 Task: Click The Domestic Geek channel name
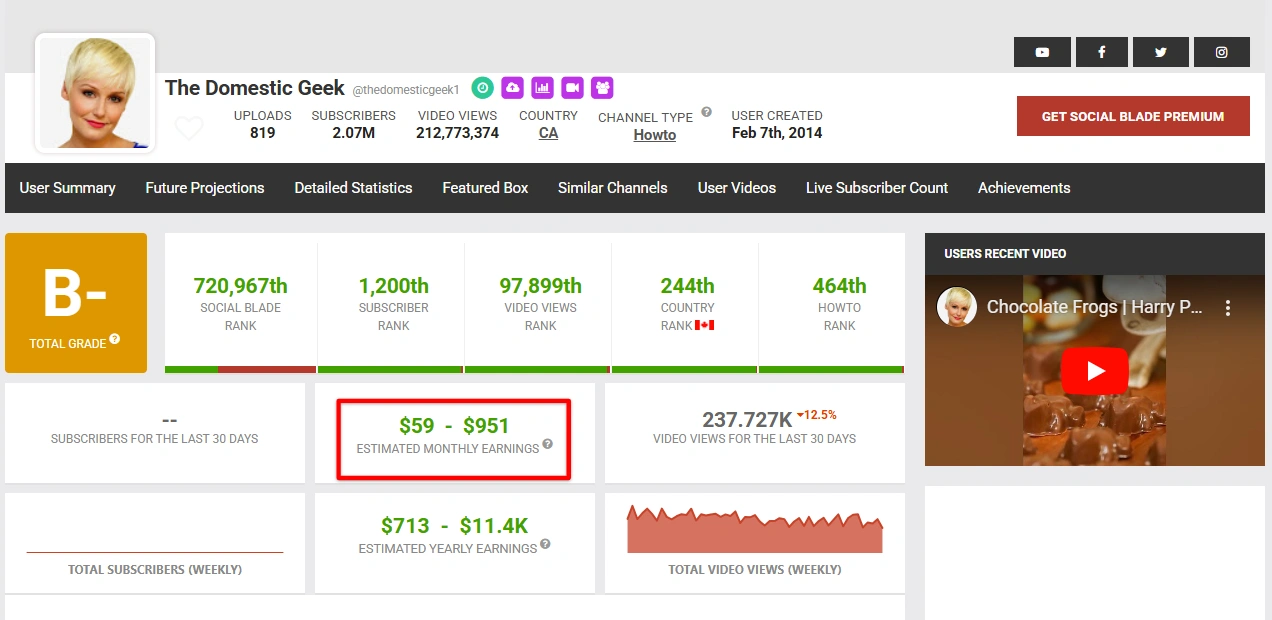255,88
